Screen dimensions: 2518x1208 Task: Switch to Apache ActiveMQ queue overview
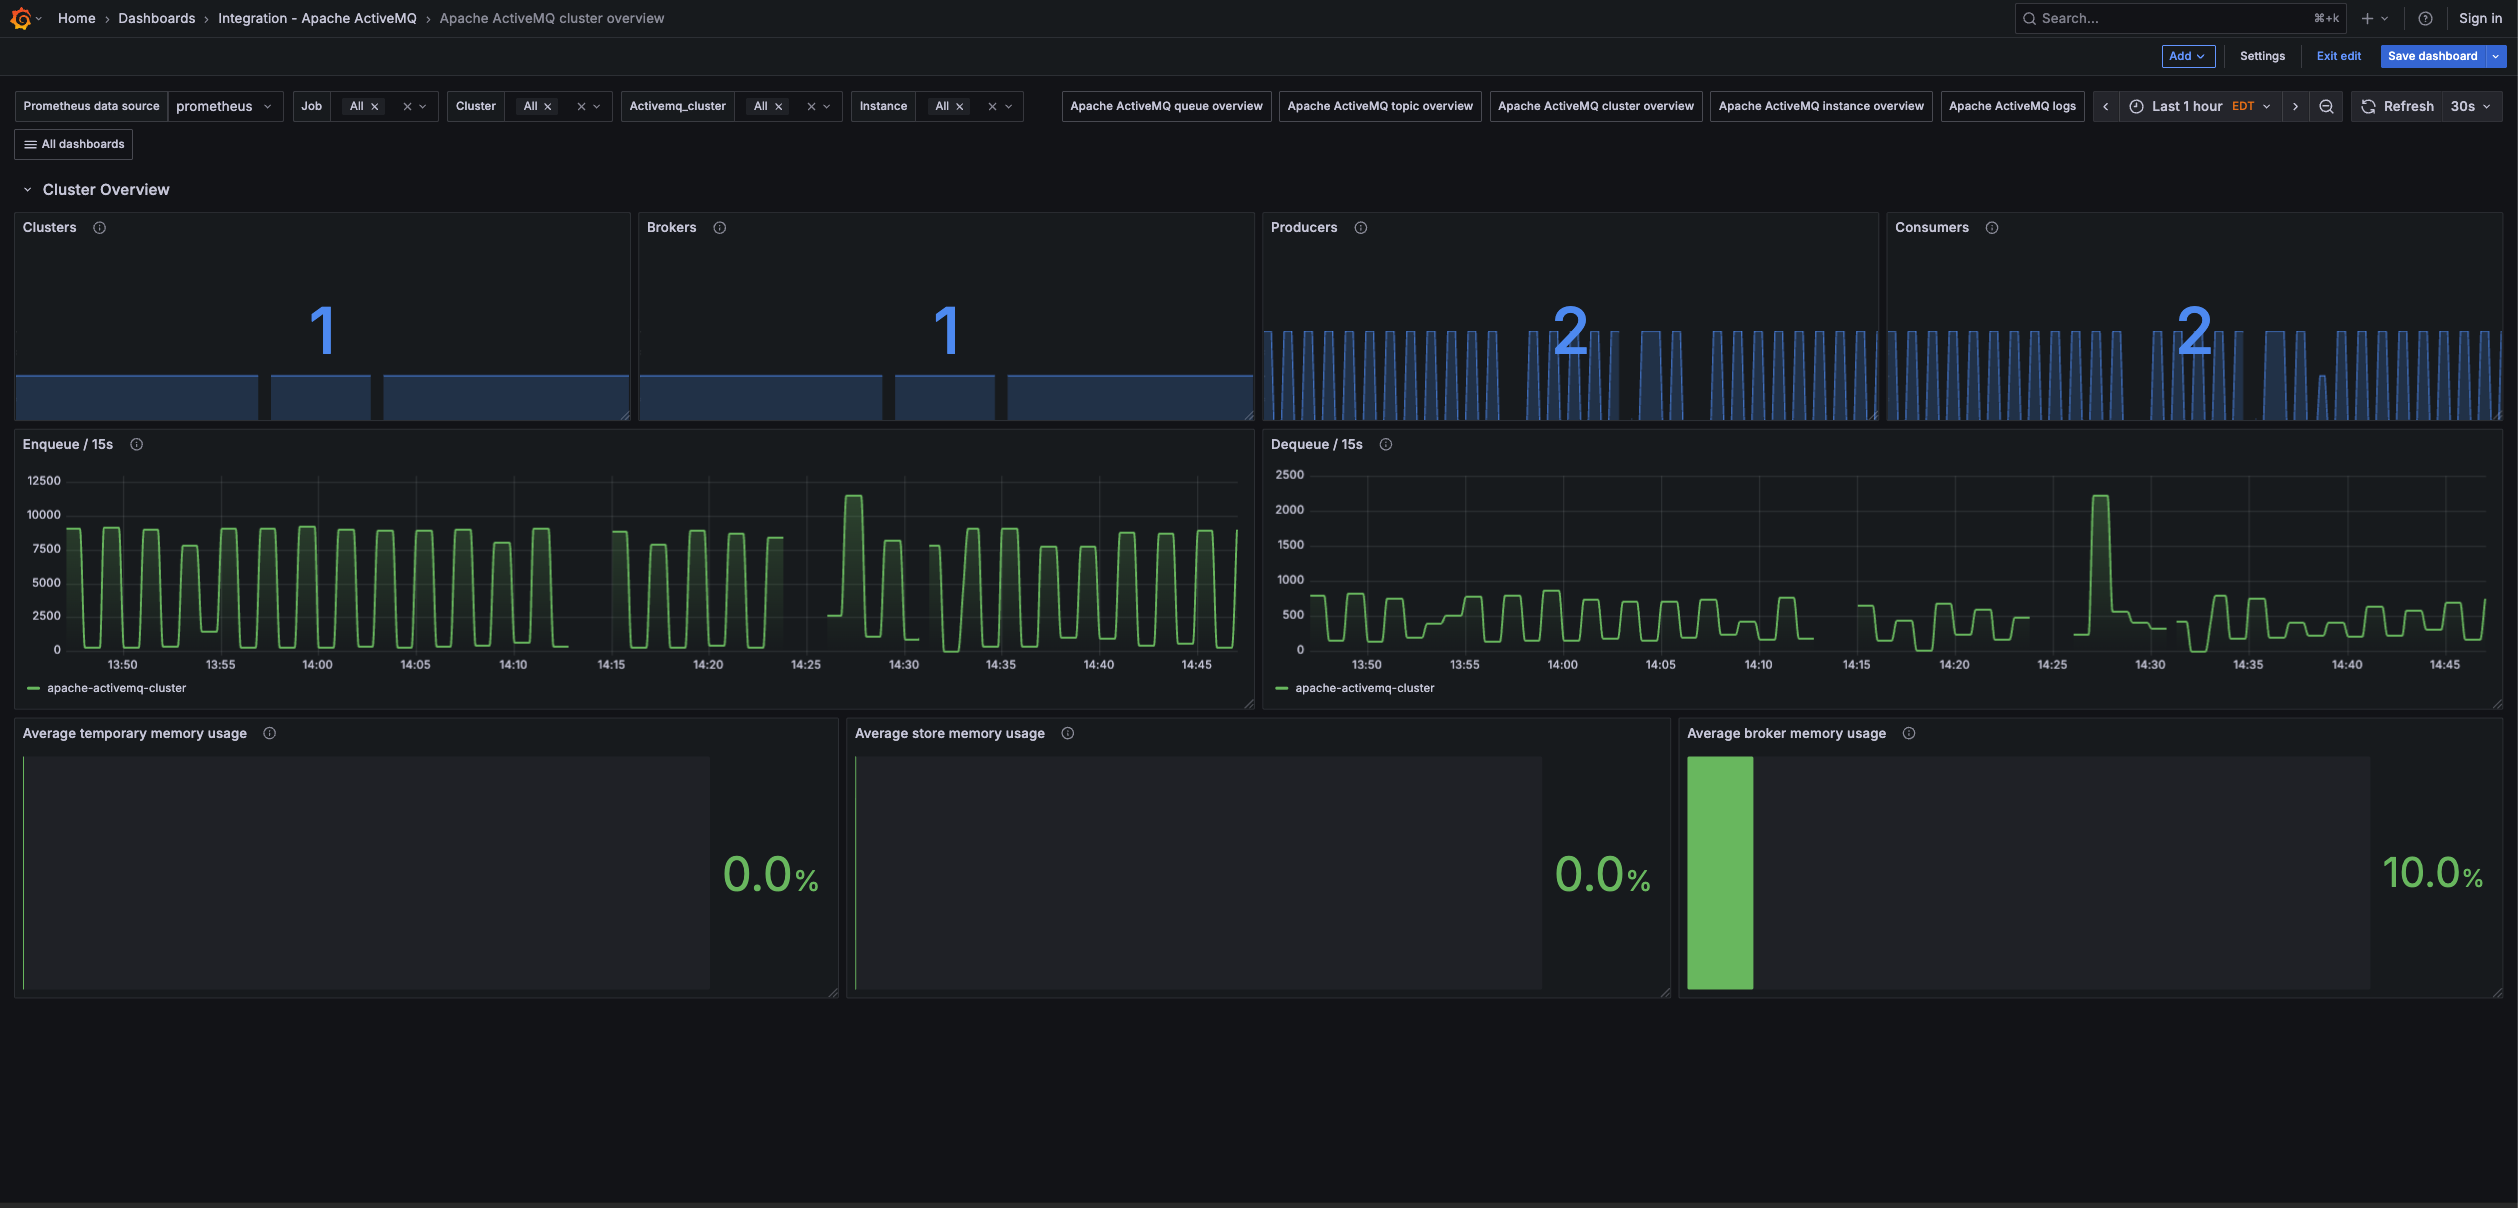coord(1165,106)
